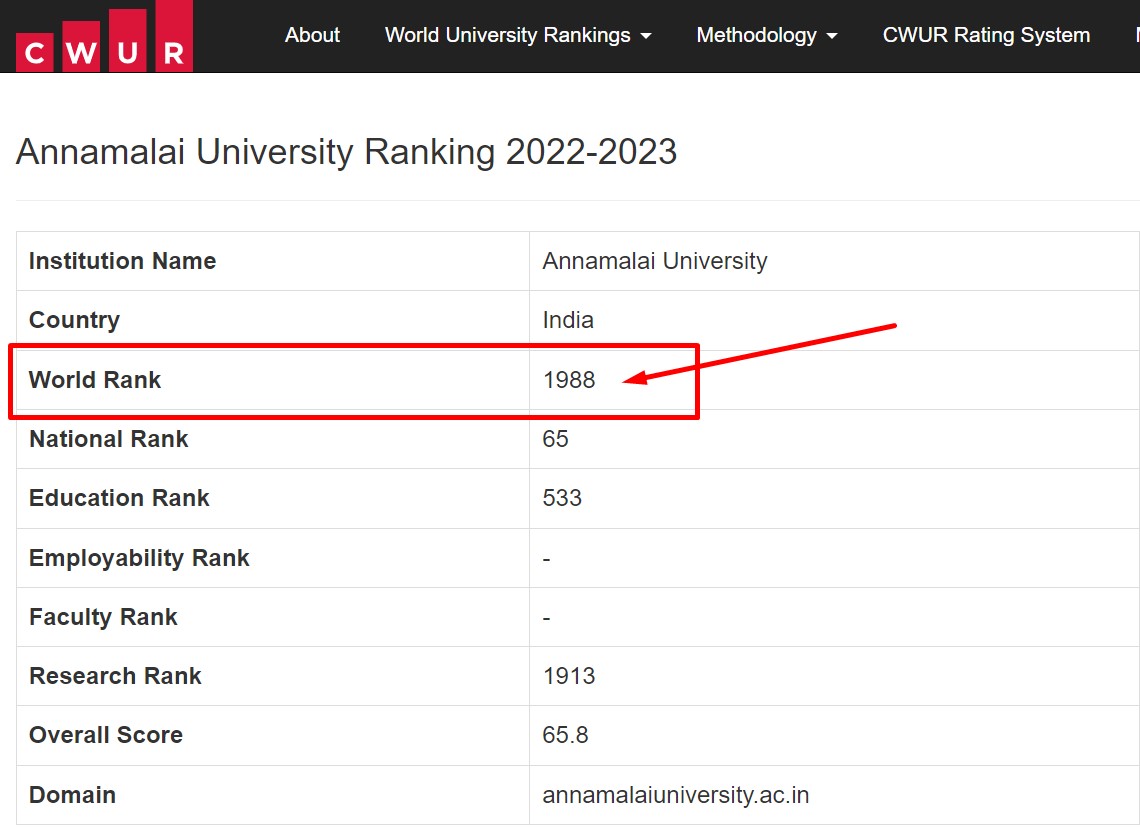Select the Employability Rank label
The image size is (1140, 827).
pyautogui.click(x=139, y=558)
